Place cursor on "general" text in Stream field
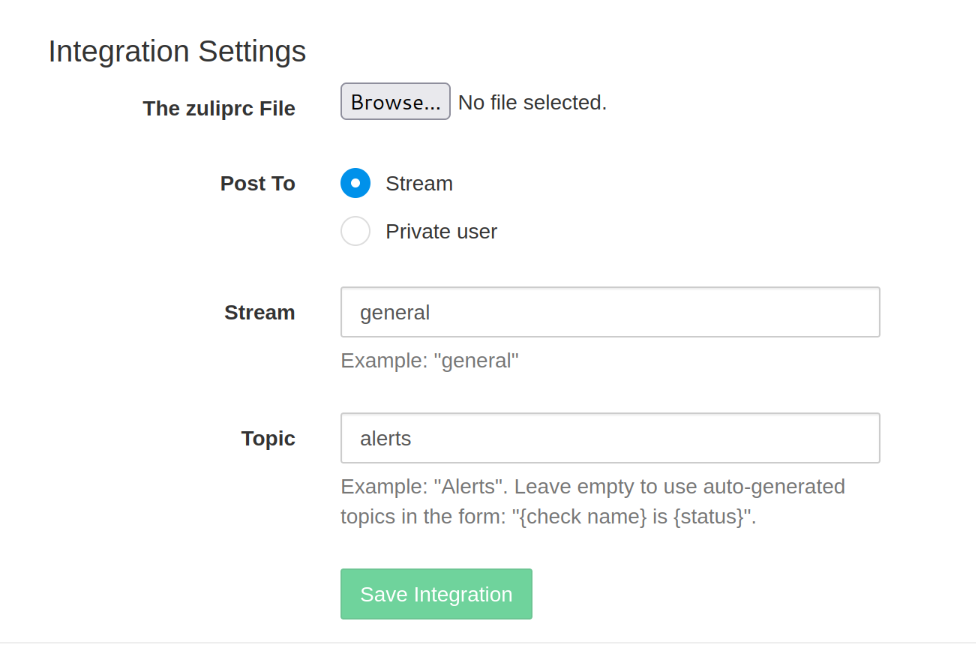 click(395, 312)
